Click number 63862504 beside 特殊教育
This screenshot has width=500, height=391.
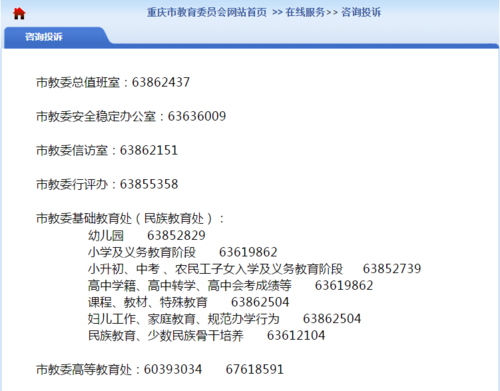tap(260, 302)
